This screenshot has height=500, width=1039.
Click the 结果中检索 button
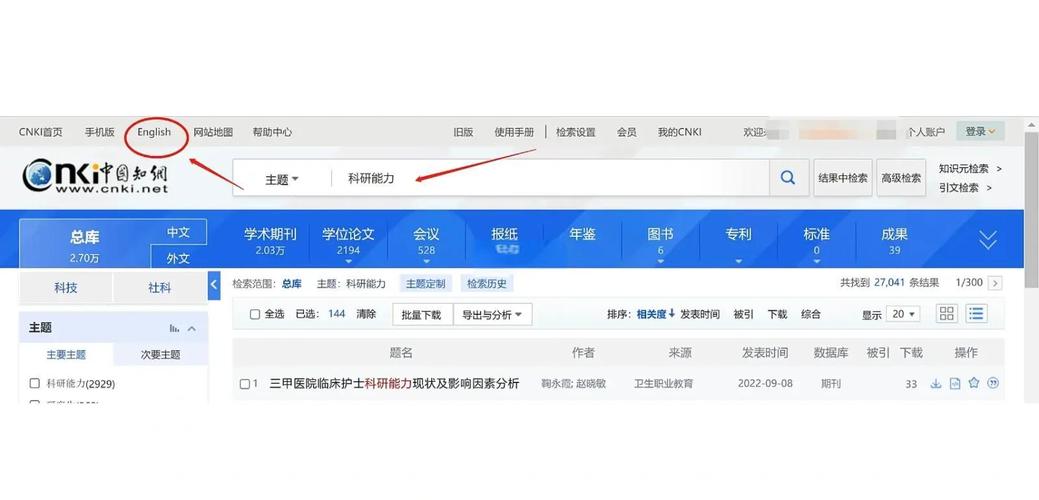click(x=843, y=177)
